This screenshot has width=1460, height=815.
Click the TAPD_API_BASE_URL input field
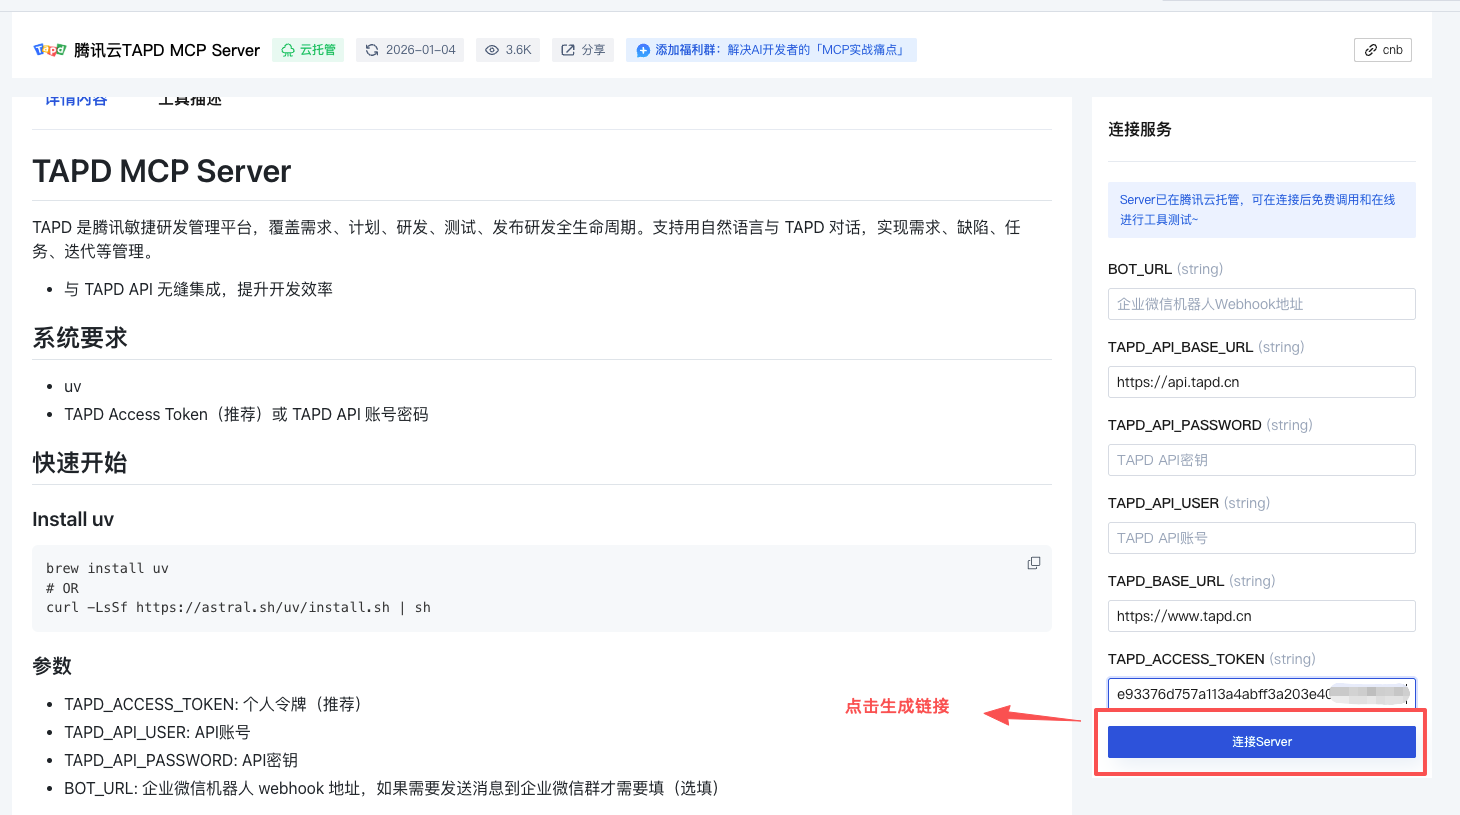(1261, 382)
